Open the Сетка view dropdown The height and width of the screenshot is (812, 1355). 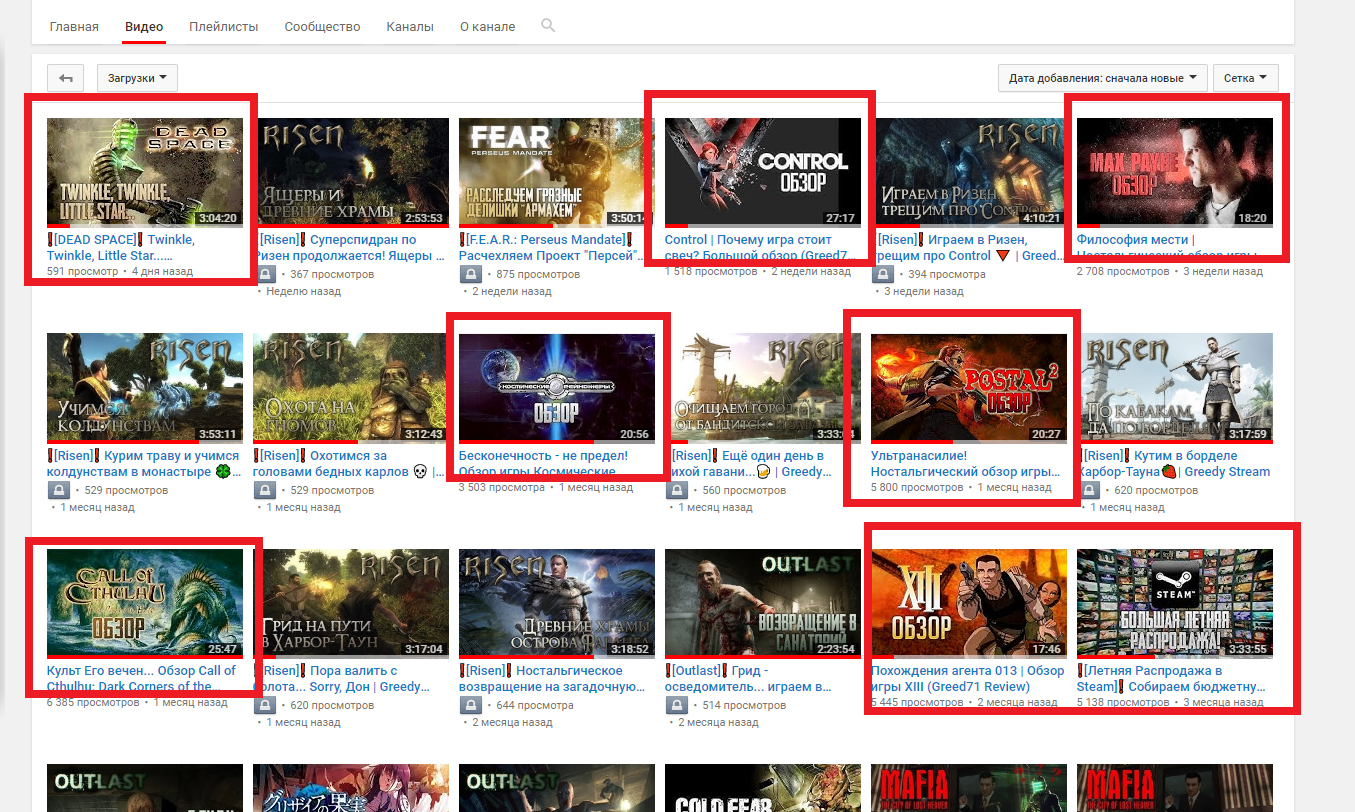(1245, 78)
